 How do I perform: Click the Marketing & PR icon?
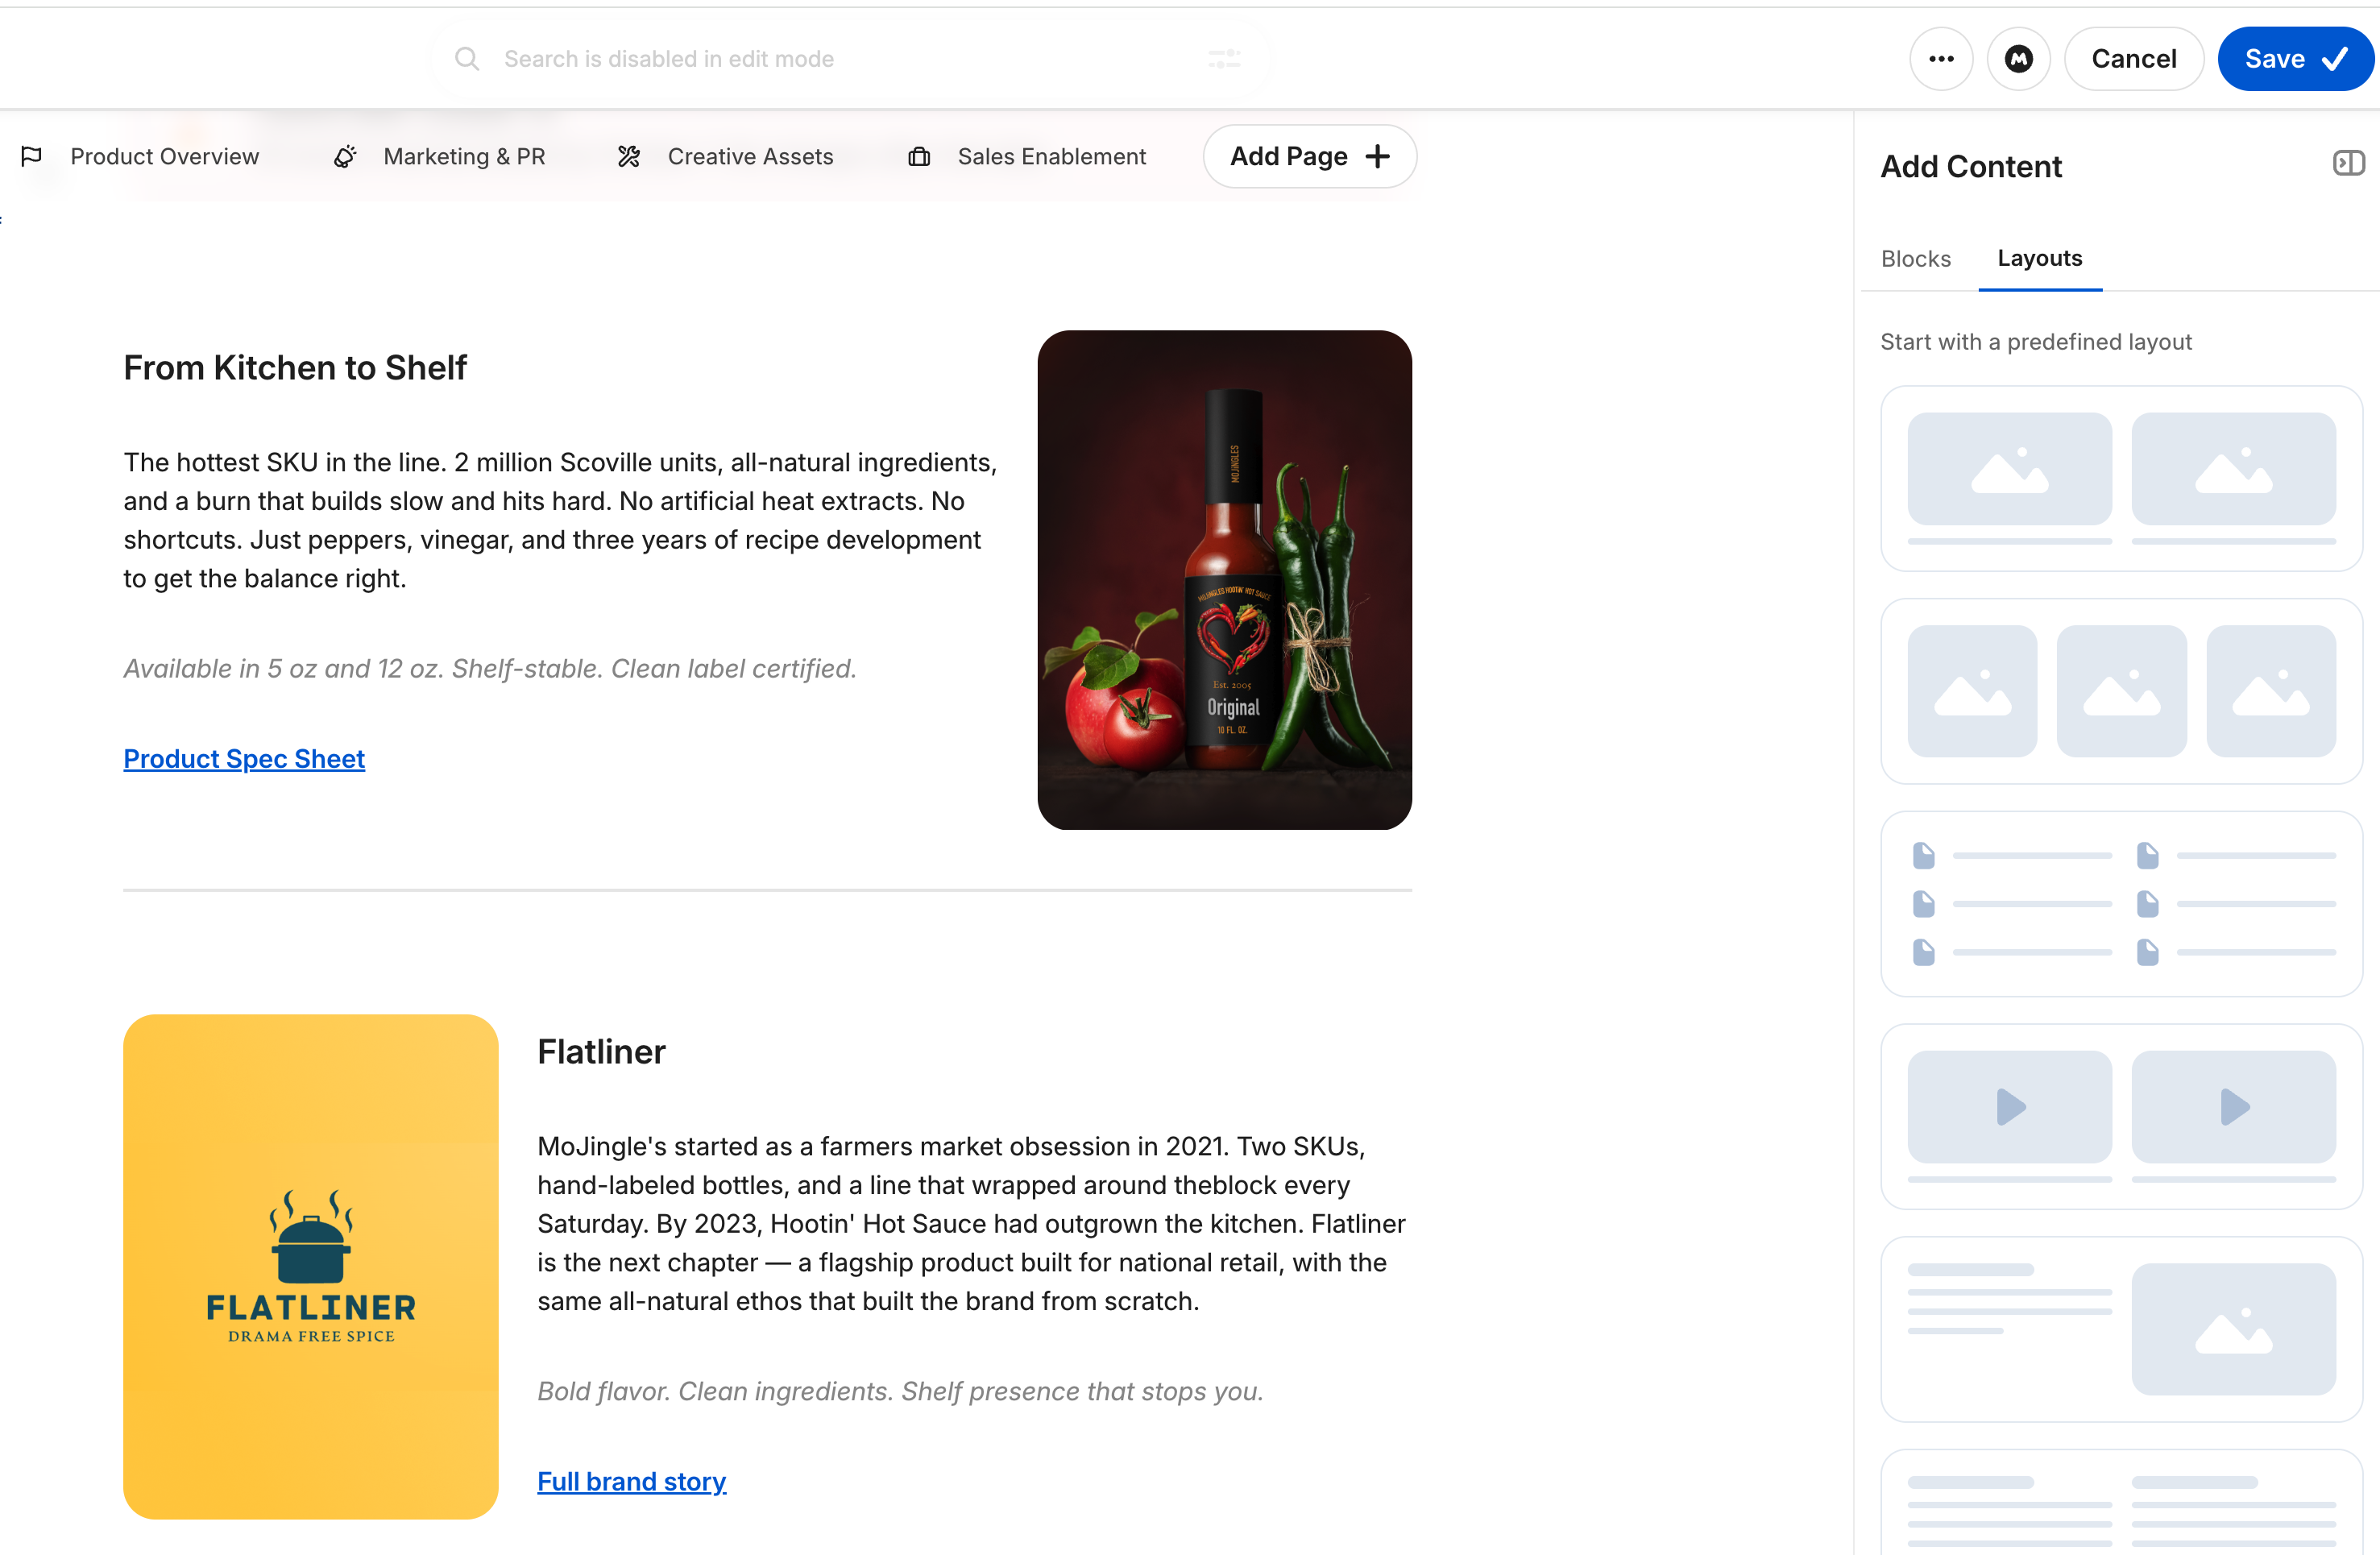345,157
